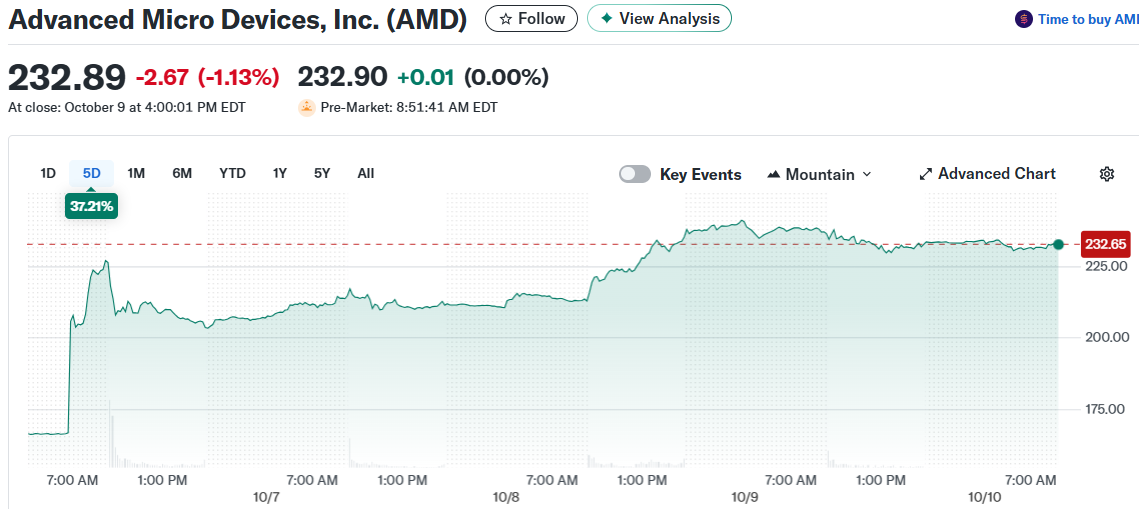Click the Time to buy AMD icon
The height and width of the screenshot is (509, 1139).
click(1023, 19)
